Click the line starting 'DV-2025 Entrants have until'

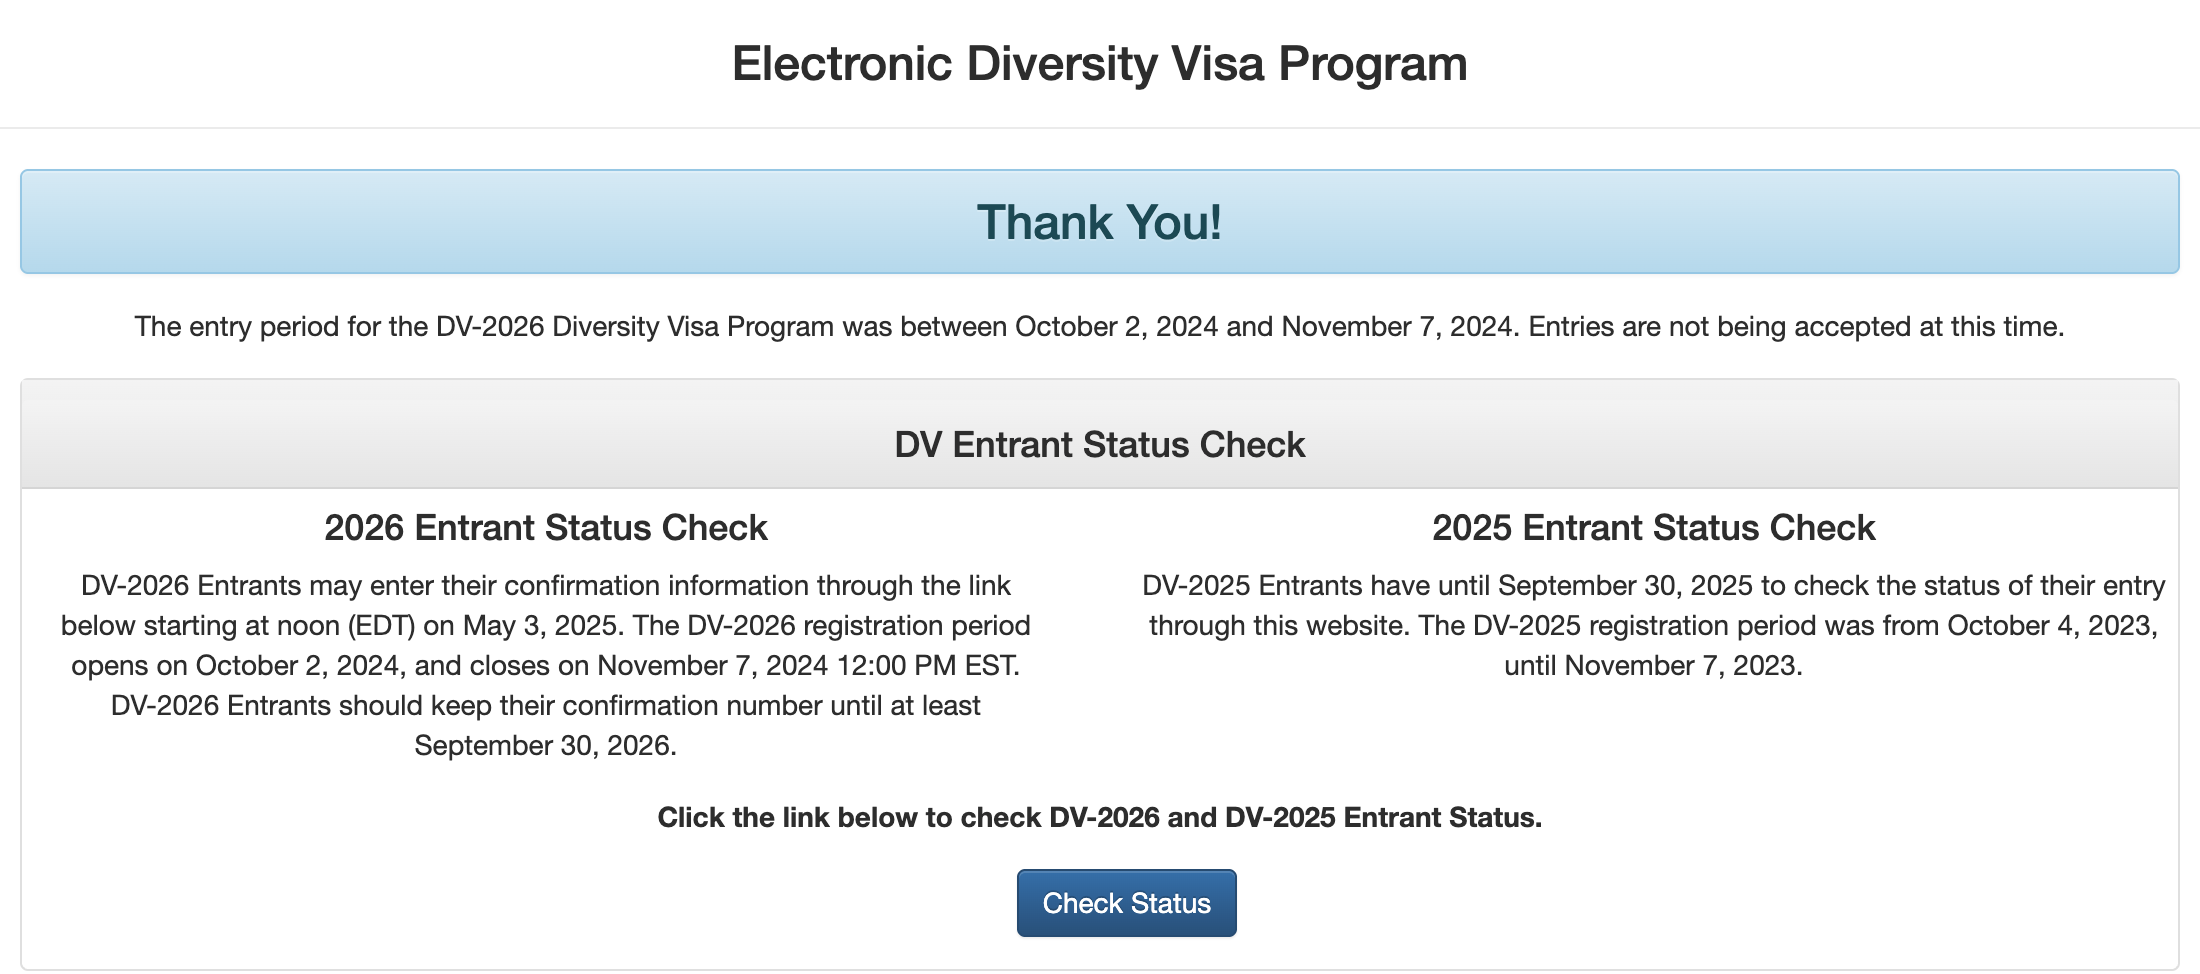coord(1653,586)
